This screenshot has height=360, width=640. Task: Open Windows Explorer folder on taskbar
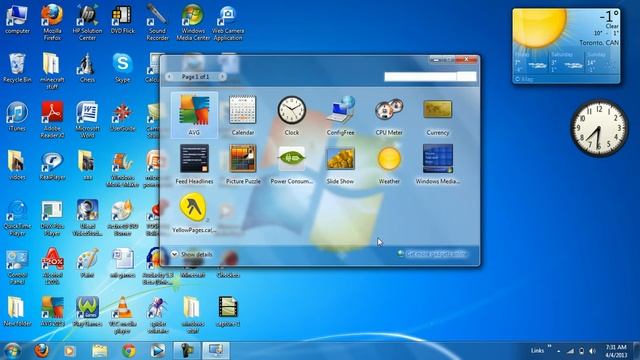tap(99, 351)
